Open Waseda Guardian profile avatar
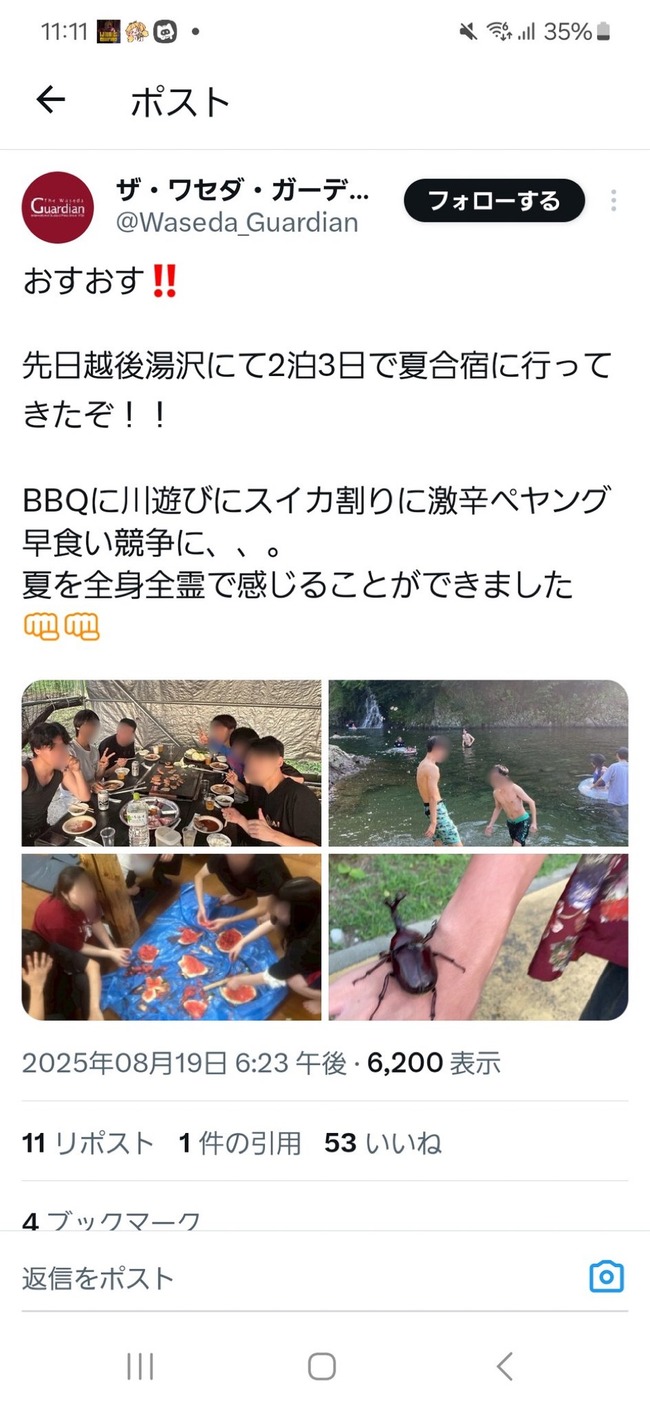 tap(58, 207)
